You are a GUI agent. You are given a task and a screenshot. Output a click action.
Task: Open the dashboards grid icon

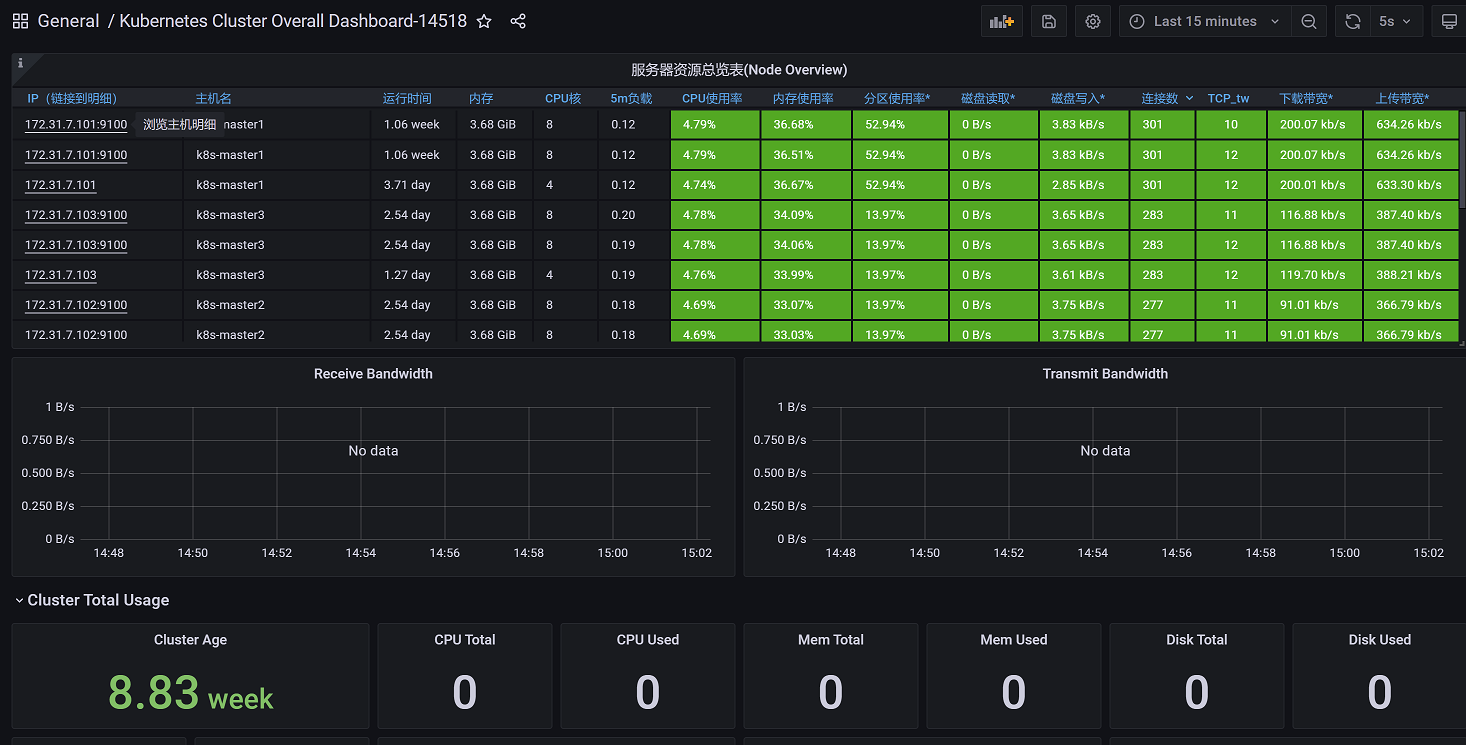coord(20,21)
